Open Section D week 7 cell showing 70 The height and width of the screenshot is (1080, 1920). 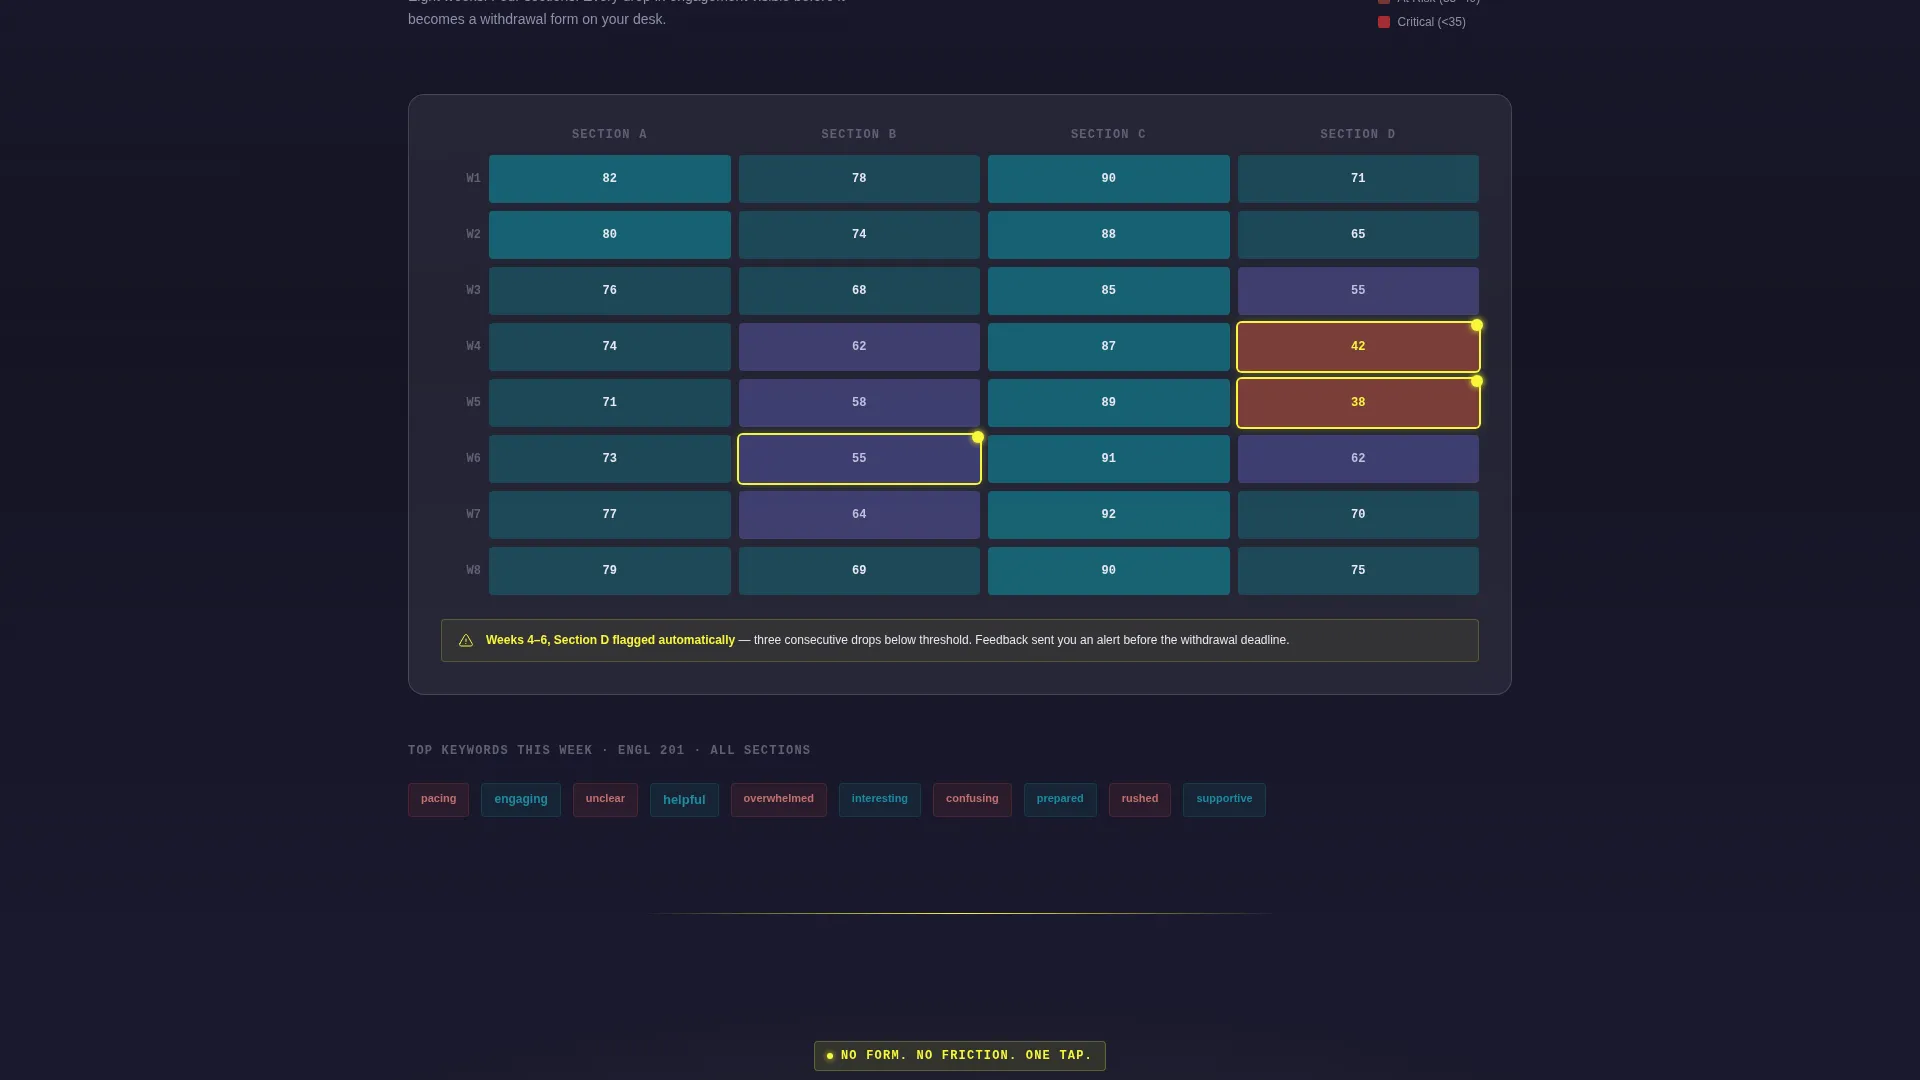tap(1358, 515)
